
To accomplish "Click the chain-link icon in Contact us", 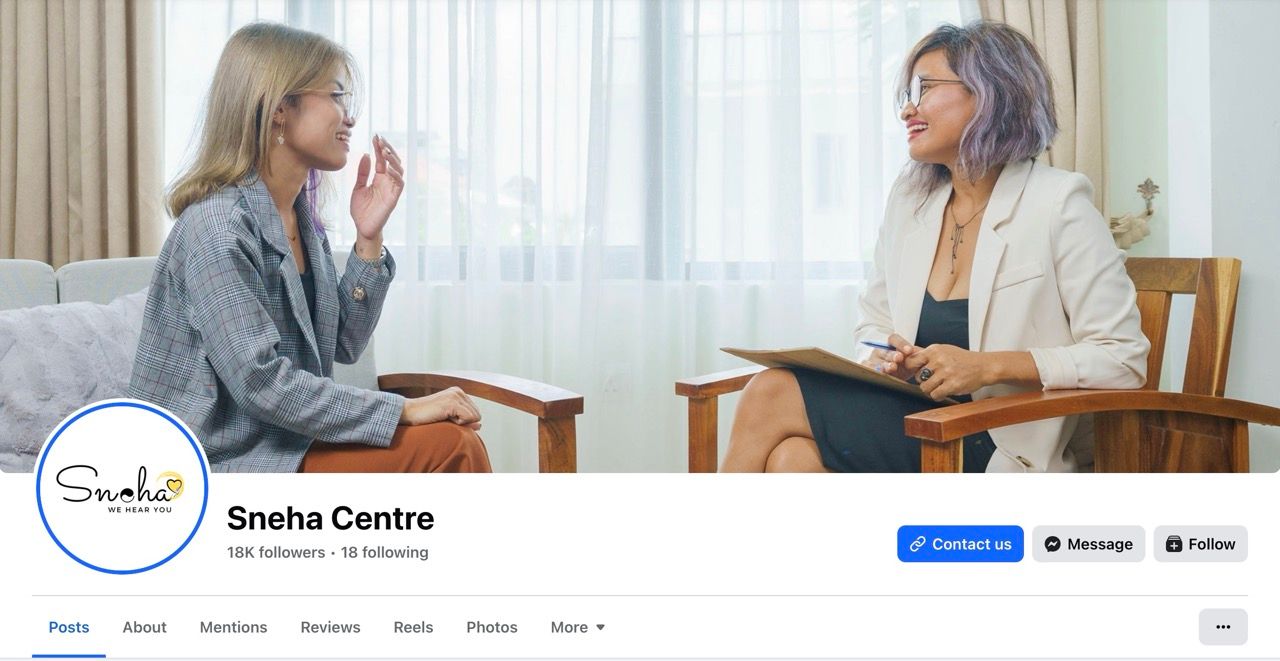I will coord(917,544).
